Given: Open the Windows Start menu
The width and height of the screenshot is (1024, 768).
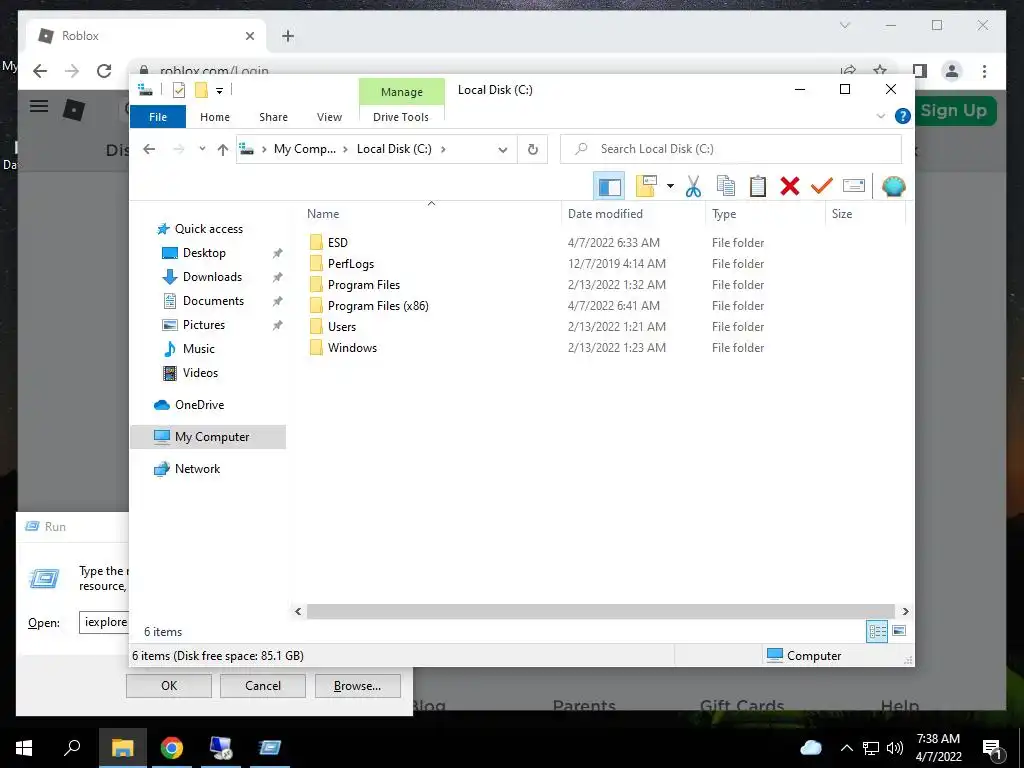Looking at the screenshot, I should [24, 747].
